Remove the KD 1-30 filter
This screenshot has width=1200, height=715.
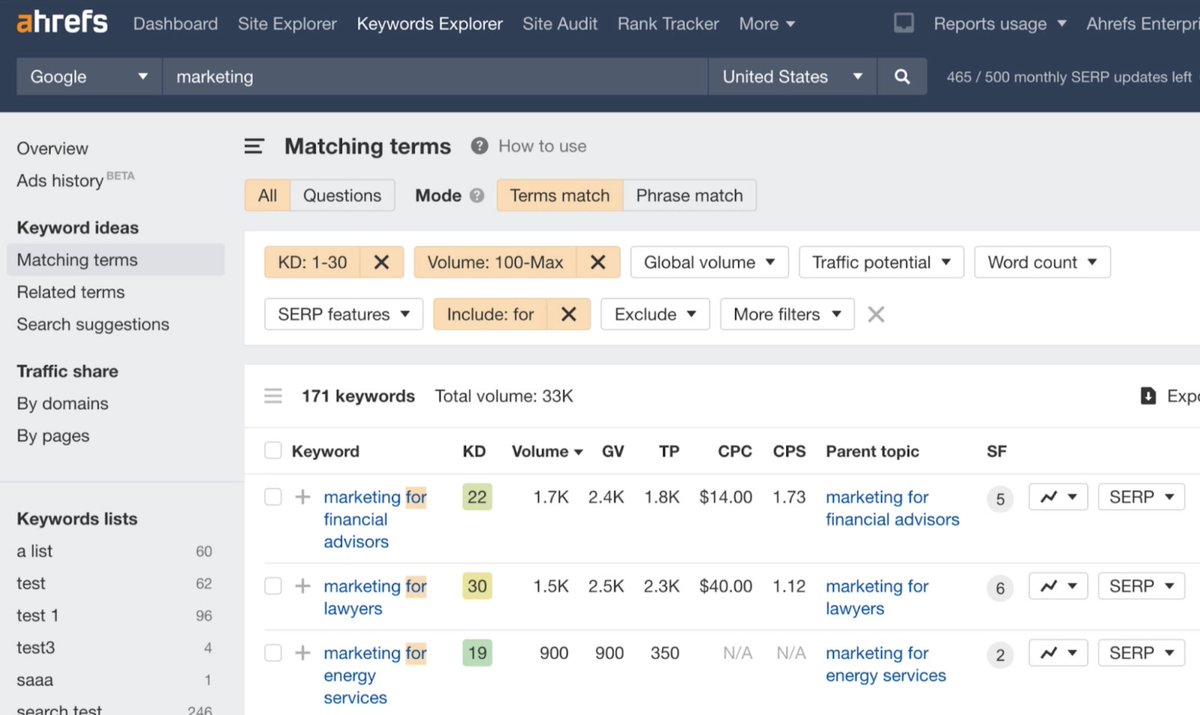coord(381,262)
